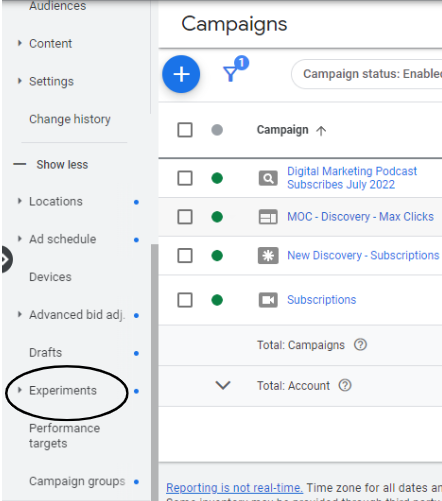442x501 pixels.
Task: Open Experiments menu item
Action: [x=63, y=390]
